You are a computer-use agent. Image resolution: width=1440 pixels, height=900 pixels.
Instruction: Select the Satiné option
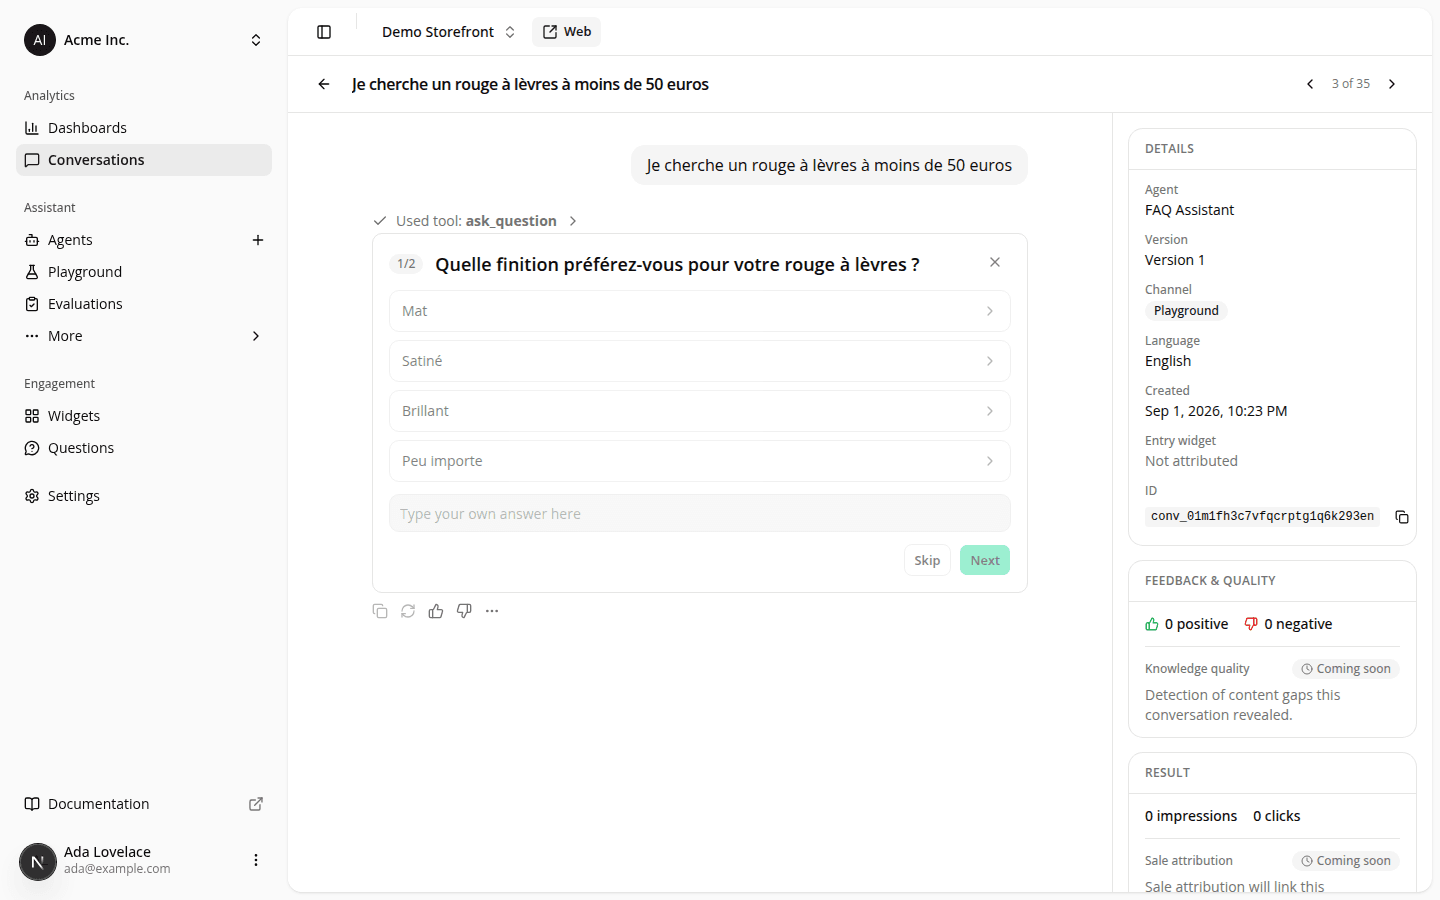700,361
